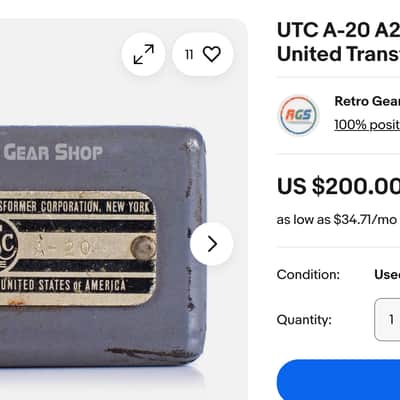Click United States of America nameplate text
Image resolution: width=400 pixels, height=400 pixels.
tap(63, 286)
